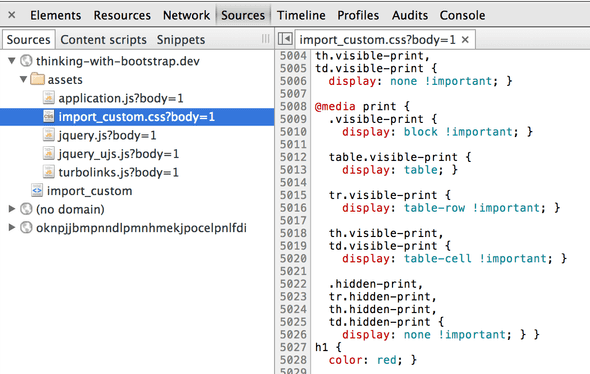Open the Elements tab
This screenshot has width=590, height=374.
56,15
